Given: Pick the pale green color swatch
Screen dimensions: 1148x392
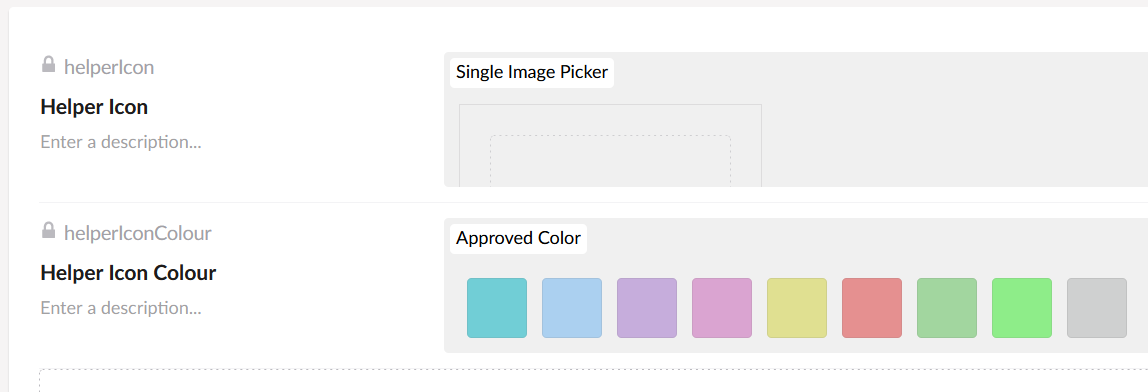Looking at the screenshot, I should click(x=947, y=308).
